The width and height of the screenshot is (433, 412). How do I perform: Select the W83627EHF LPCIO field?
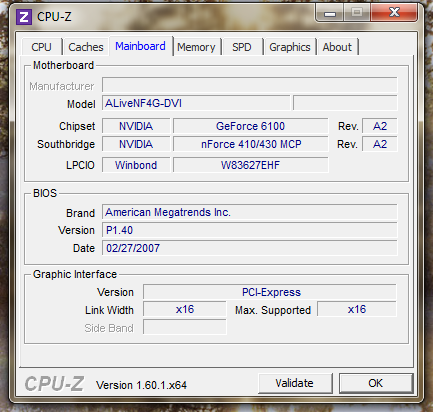250,165
